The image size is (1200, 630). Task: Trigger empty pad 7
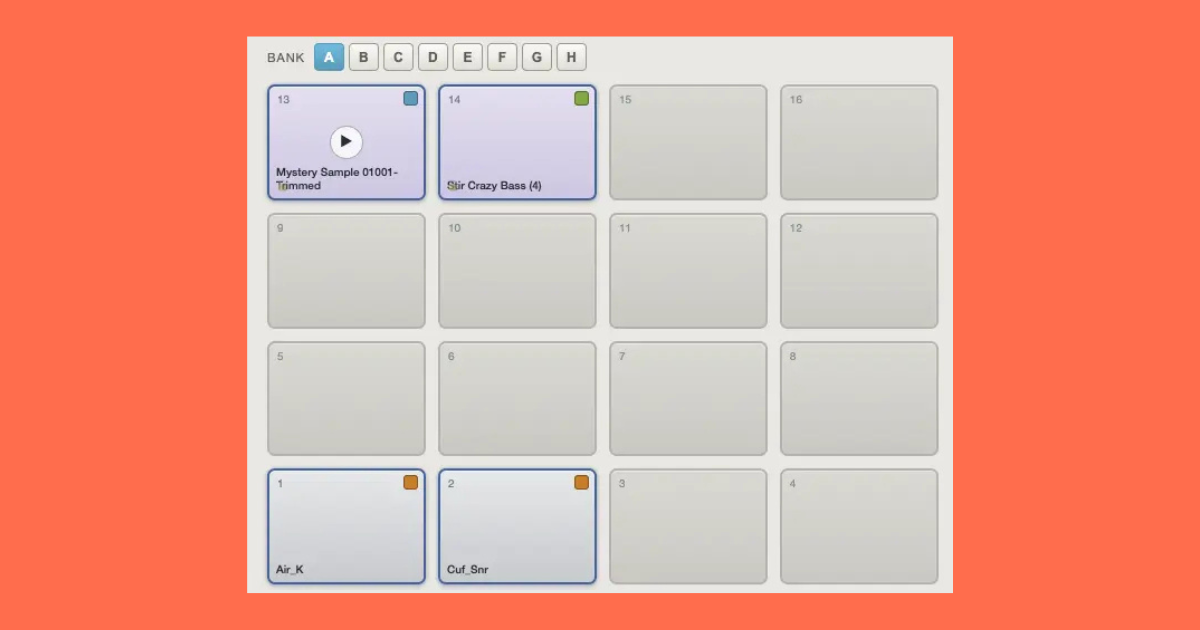(x=688, y=399)
